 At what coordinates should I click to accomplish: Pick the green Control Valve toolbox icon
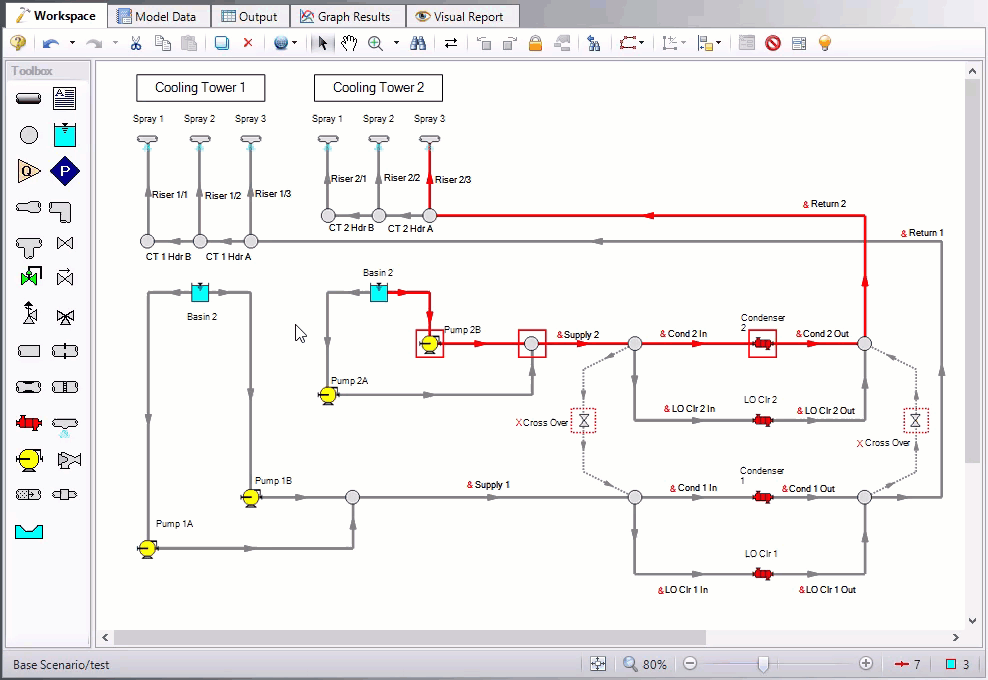(x=30, y=276)
